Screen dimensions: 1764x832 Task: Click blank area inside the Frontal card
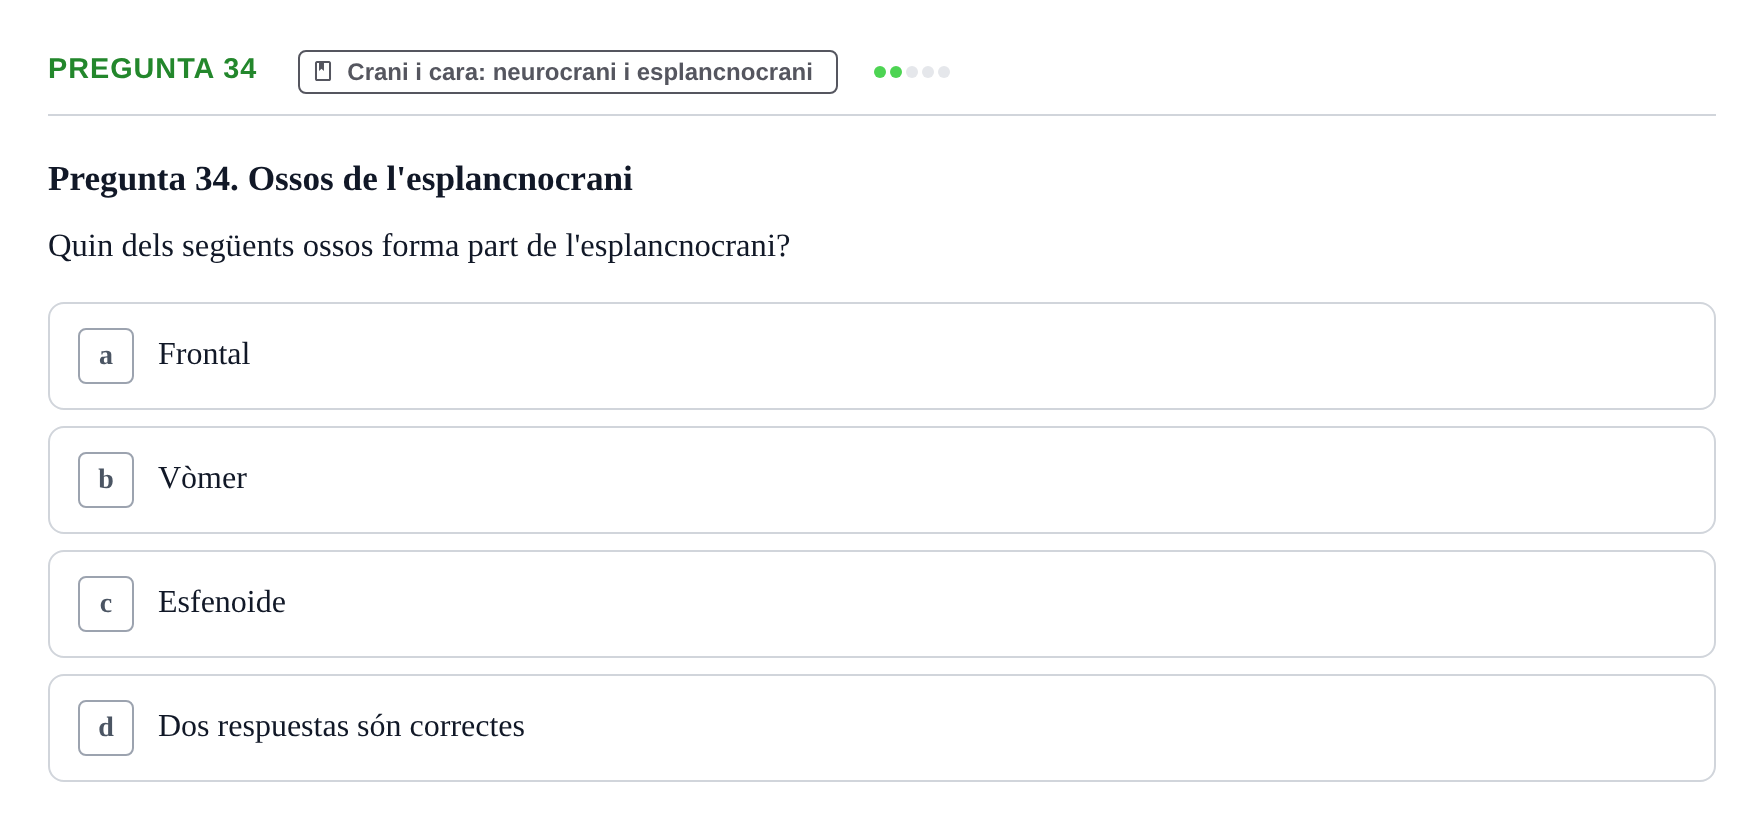click(980, 356)
